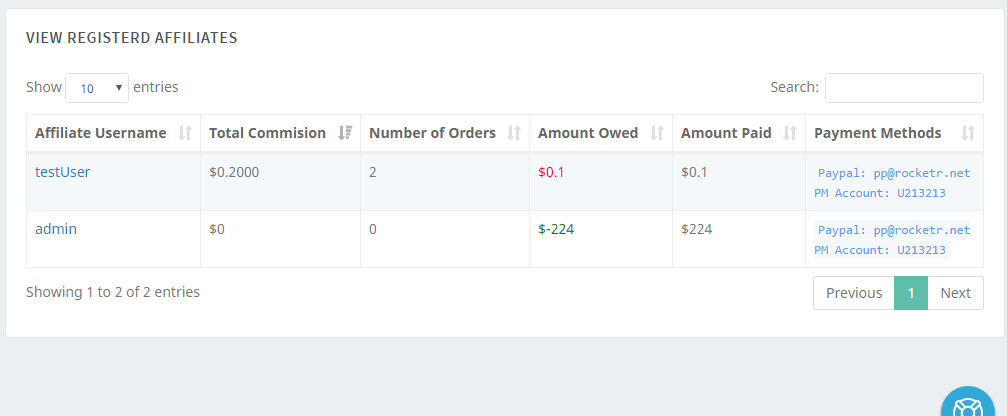Click testUser's Paypal payment method text

click(x=894, y=173)
